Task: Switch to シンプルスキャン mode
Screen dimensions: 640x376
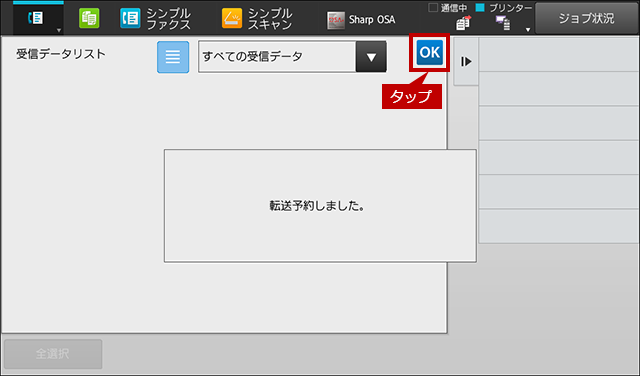Action: [257, 19]
